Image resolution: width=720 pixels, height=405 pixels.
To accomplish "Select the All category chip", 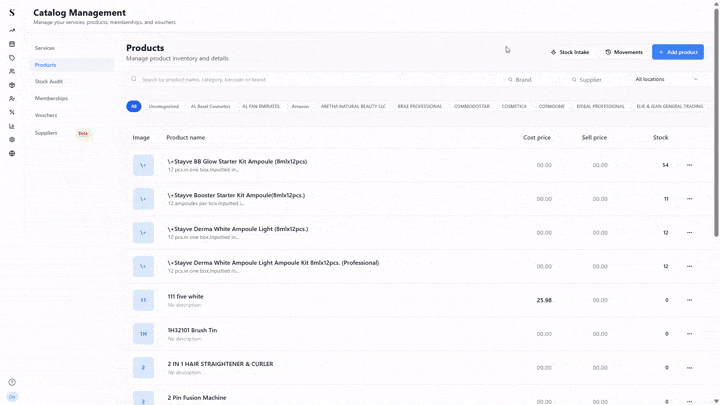I will coord(134,106).
